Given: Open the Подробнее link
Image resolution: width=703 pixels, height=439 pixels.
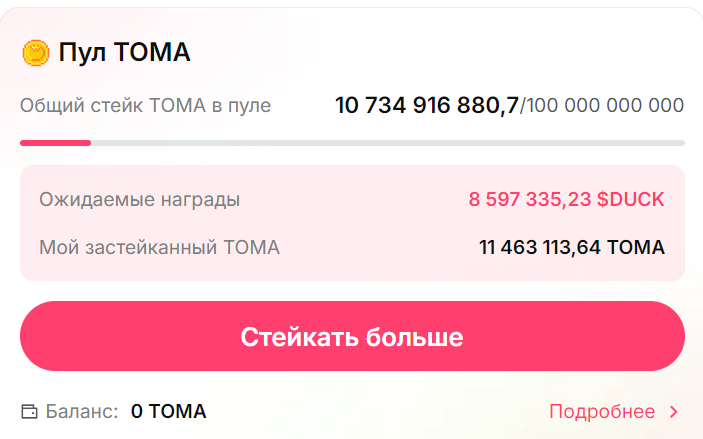Looking at the screenshot, I should pyautogui.click(x=602, y=411).
